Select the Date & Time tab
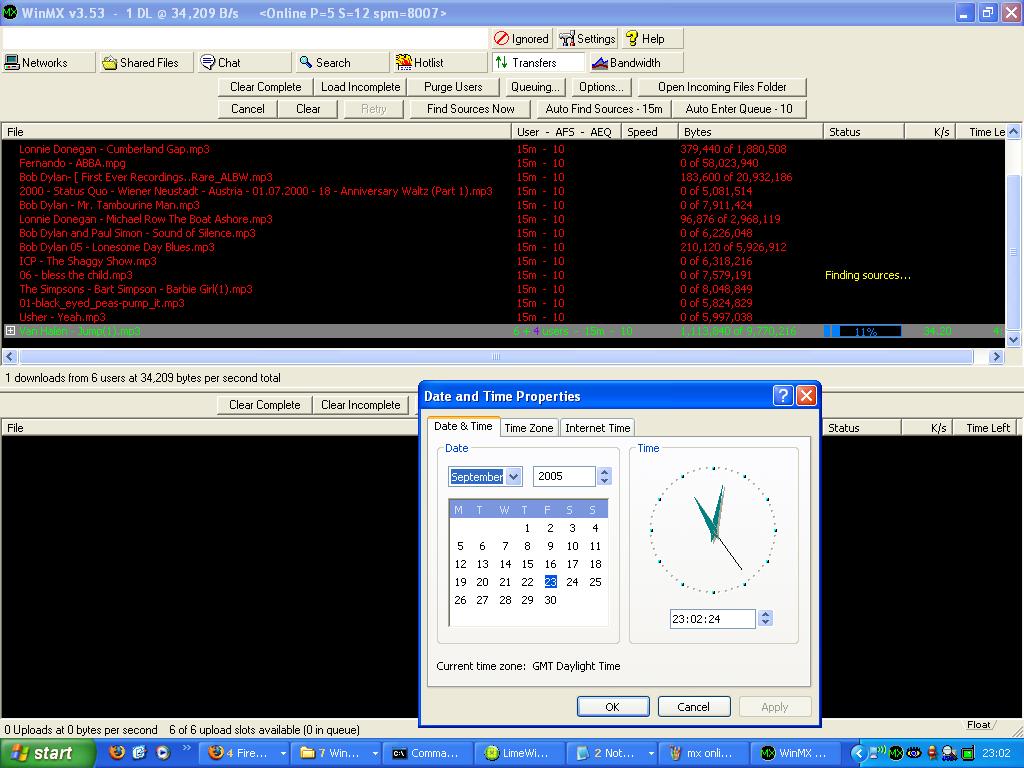1024x768 pixels. 463,426
